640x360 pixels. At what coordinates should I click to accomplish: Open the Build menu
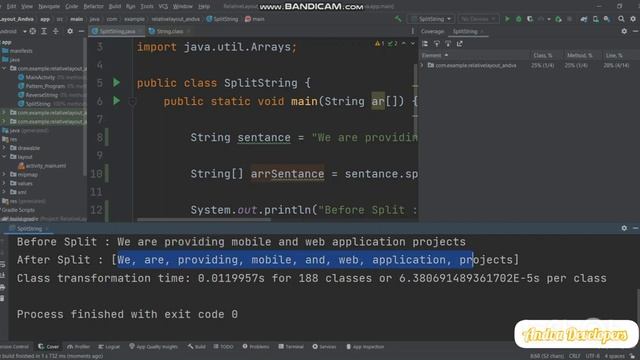click(115, 7)
